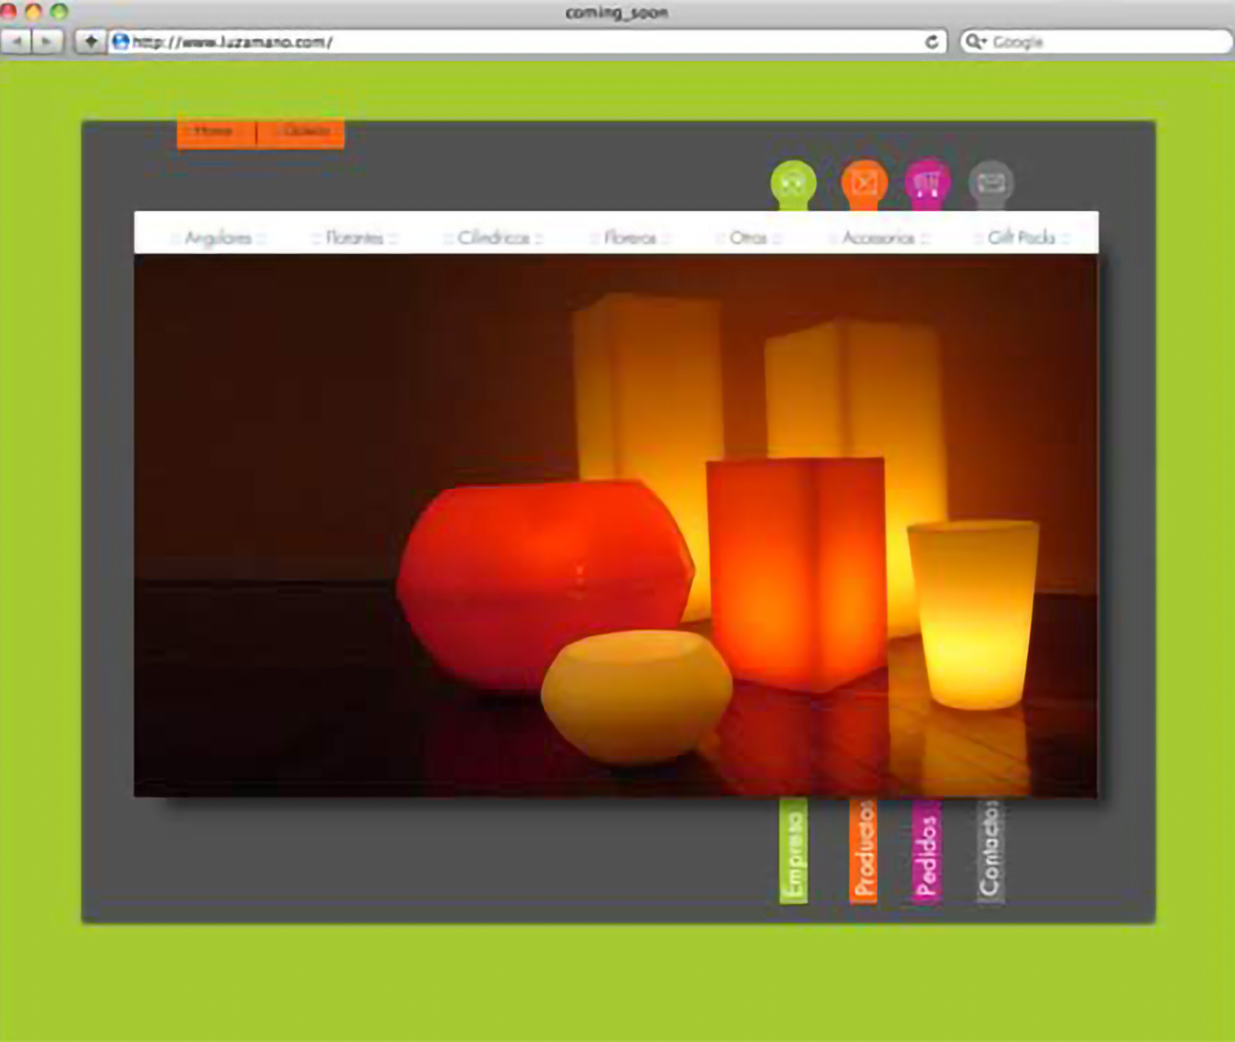Select the Flotantes menu item
Image resolution: width=1235 pixels, height=1042 pixels.
pyautogui.click(x=354, y=238)
